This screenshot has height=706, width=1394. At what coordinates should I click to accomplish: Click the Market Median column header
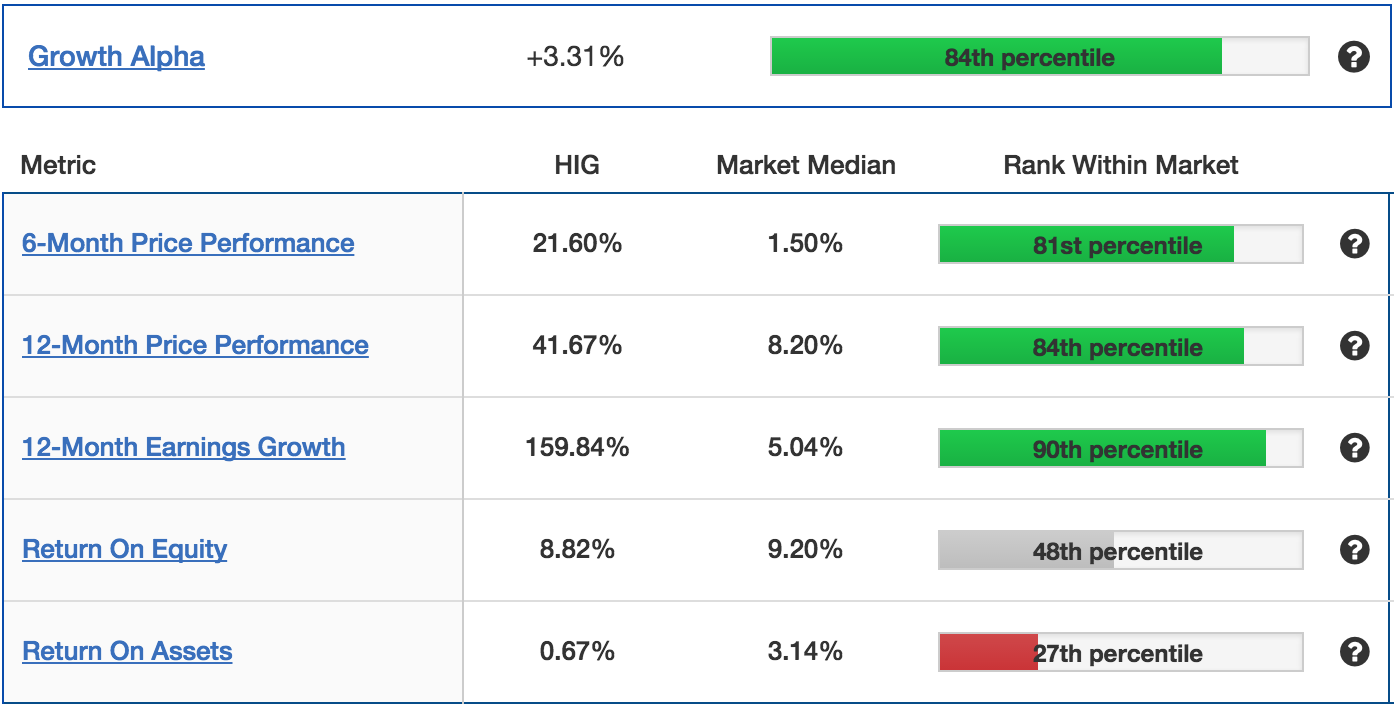(804, 165)
